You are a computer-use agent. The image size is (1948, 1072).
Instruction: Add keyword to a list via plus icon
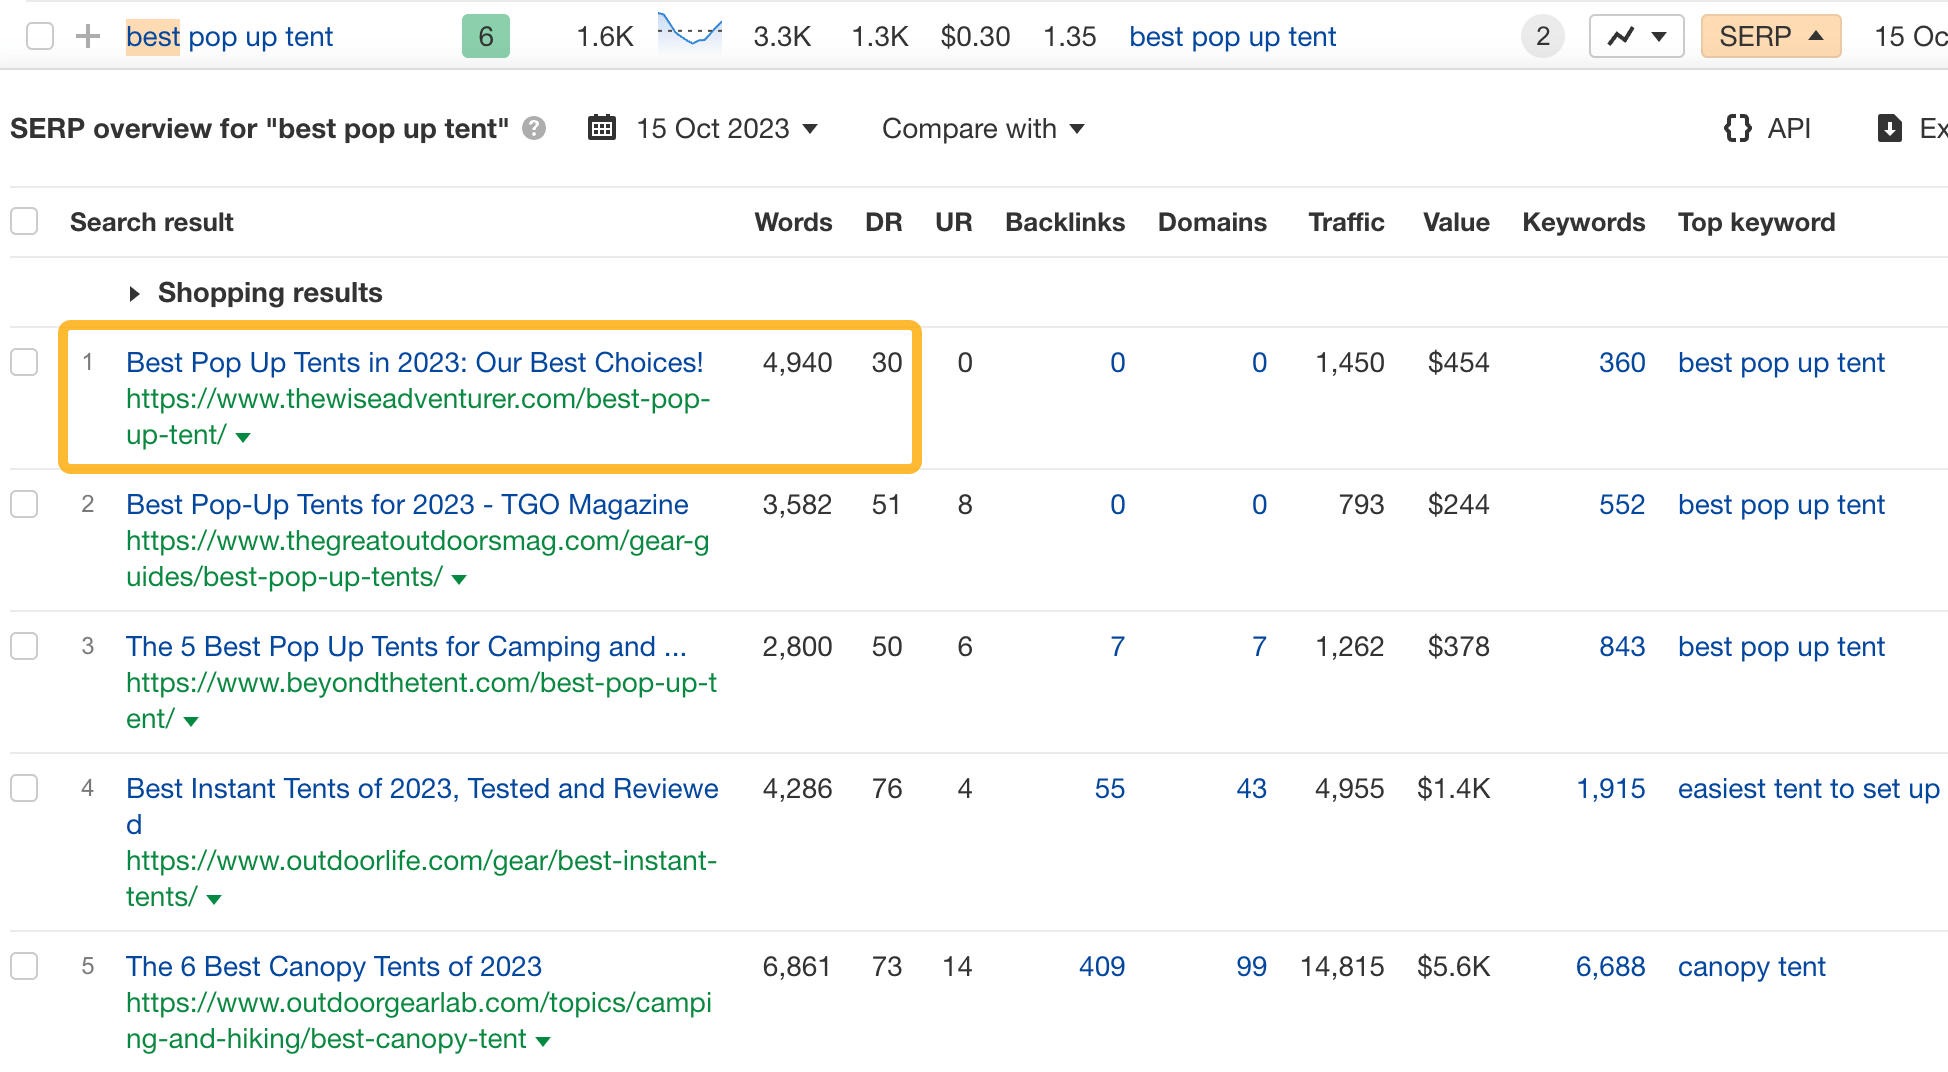click(x=88, y=36)
